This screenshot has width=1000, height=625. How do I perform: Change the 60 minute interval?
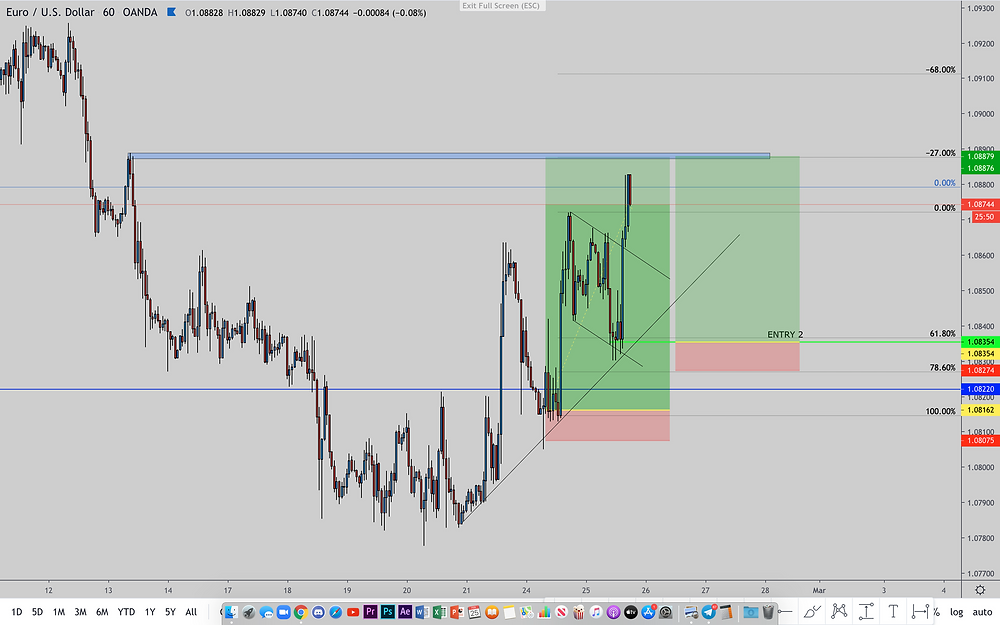pyautogui.click(x=108, y=12)
